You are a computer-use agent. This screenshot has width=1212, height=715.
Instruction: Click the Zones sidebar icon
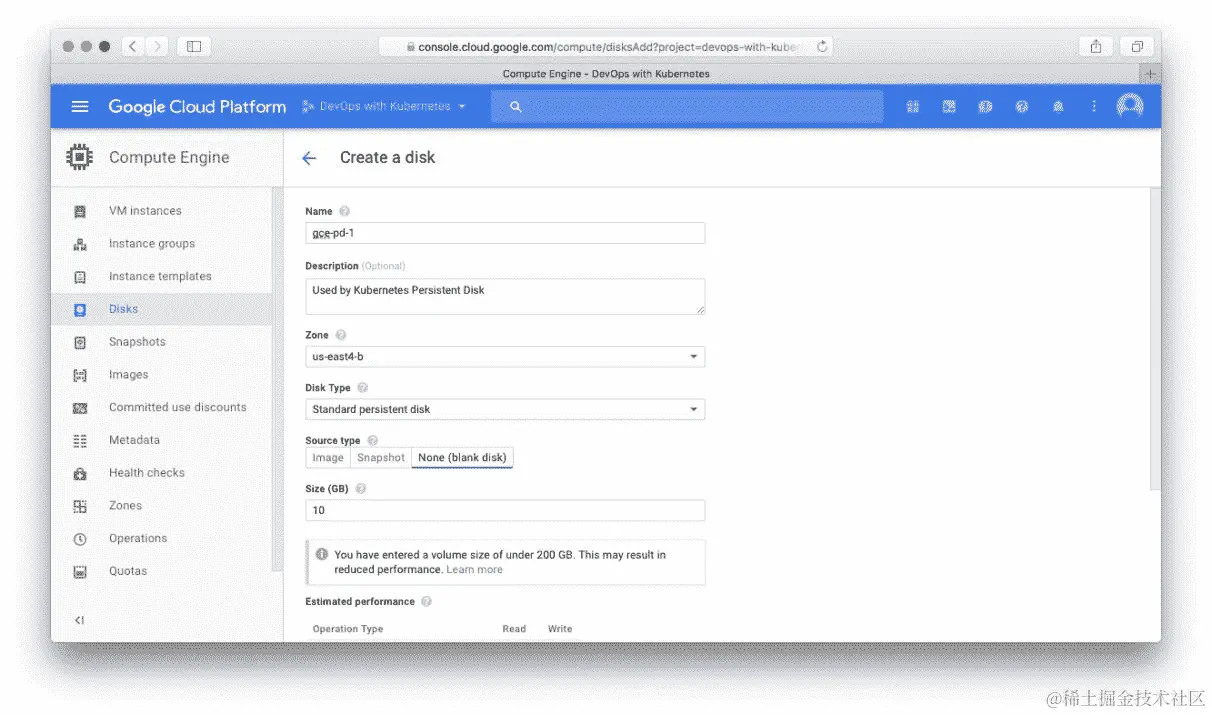point(80,506)
